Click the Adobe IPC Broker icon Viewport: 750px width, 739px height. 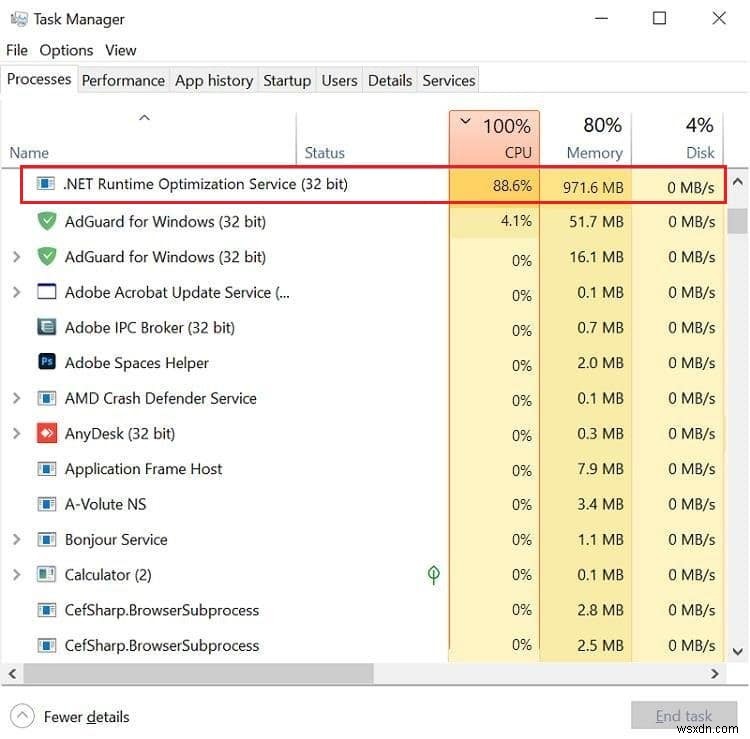click(x=47, y=328)
